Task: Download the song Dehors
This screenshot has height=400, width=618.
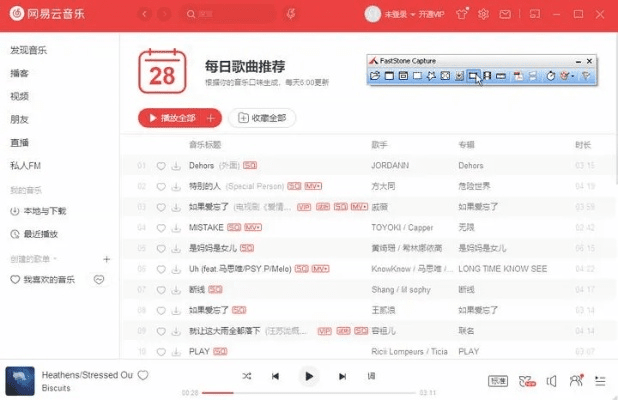Action: point(175,165)
